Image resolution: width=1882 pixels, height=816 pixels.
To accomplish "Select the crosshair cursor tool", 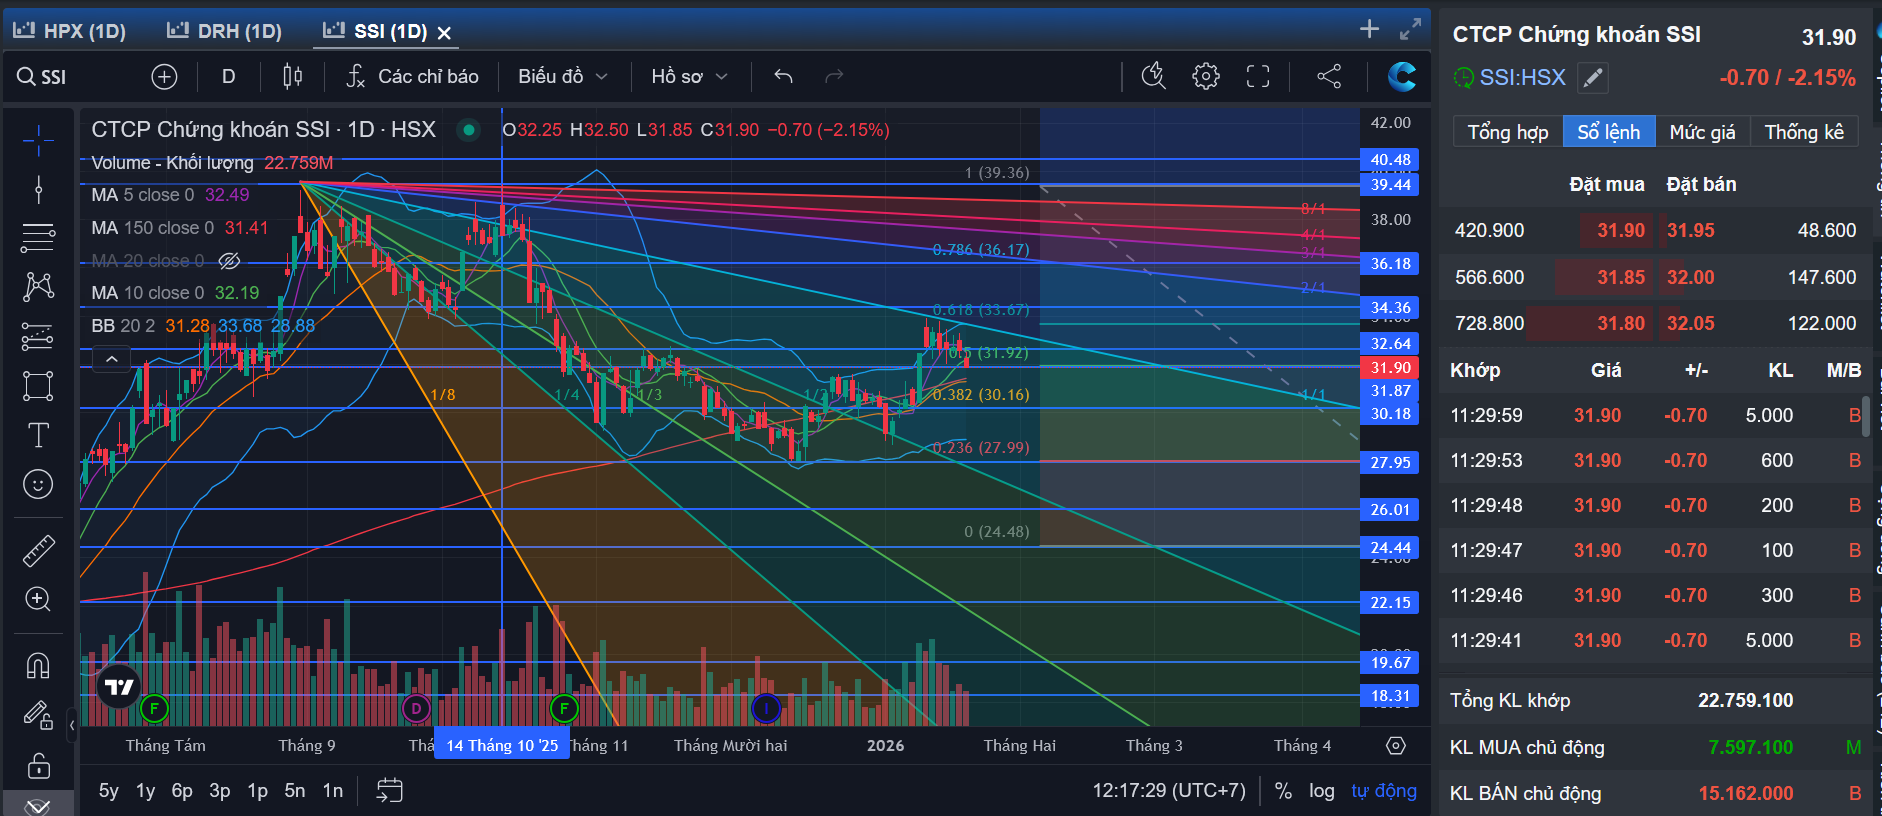I will pos(38,140).
